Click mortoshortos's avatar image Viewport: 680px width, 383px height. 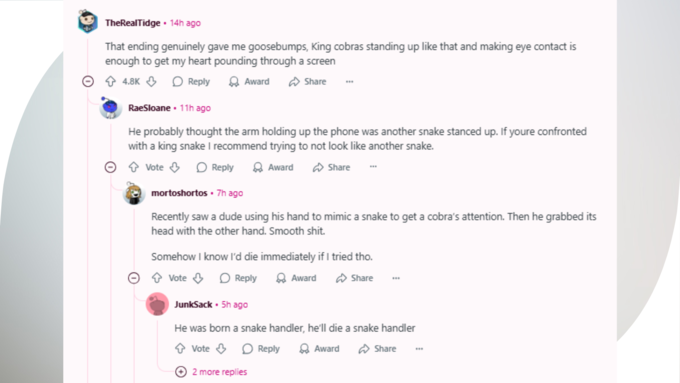click(x=134, y=193)
